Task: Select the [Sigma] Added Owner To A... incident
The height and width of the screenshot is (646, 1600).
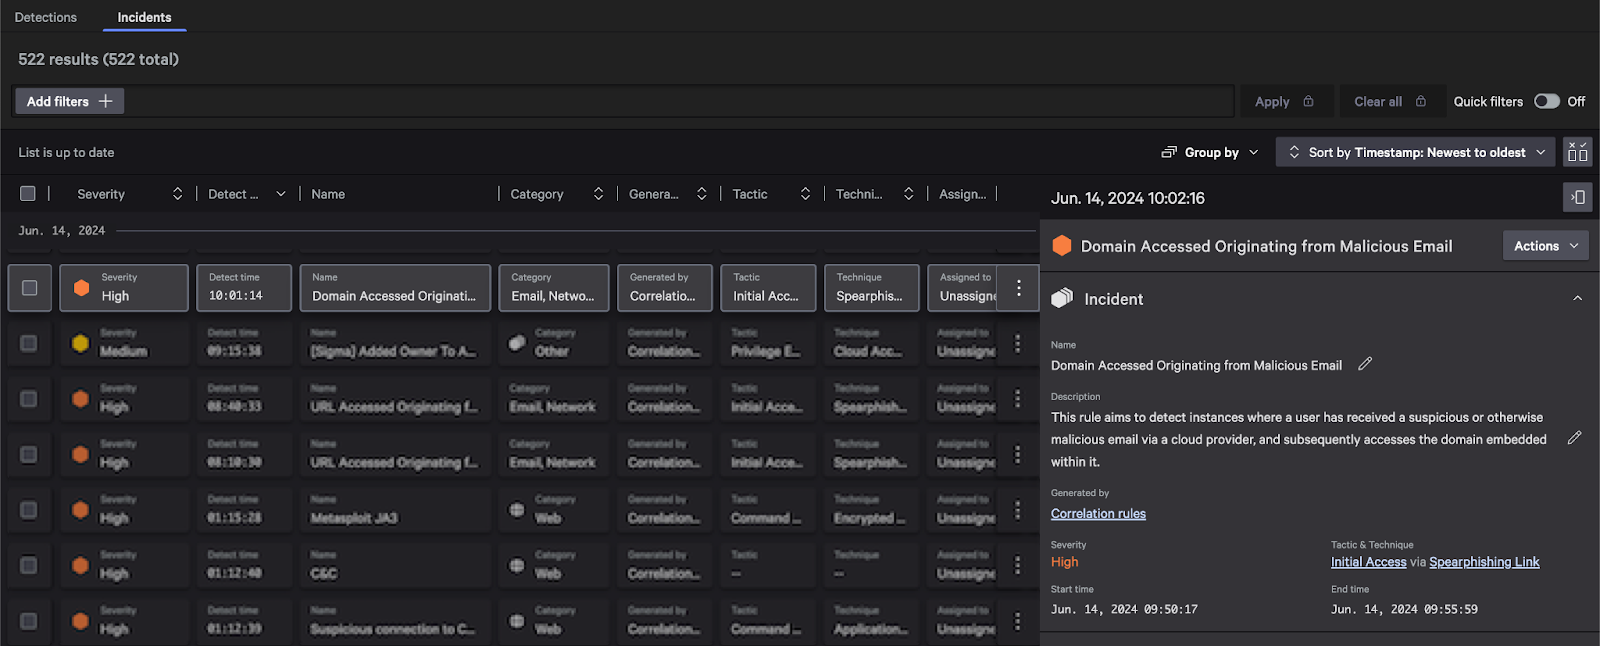Action: click(393, 352)
